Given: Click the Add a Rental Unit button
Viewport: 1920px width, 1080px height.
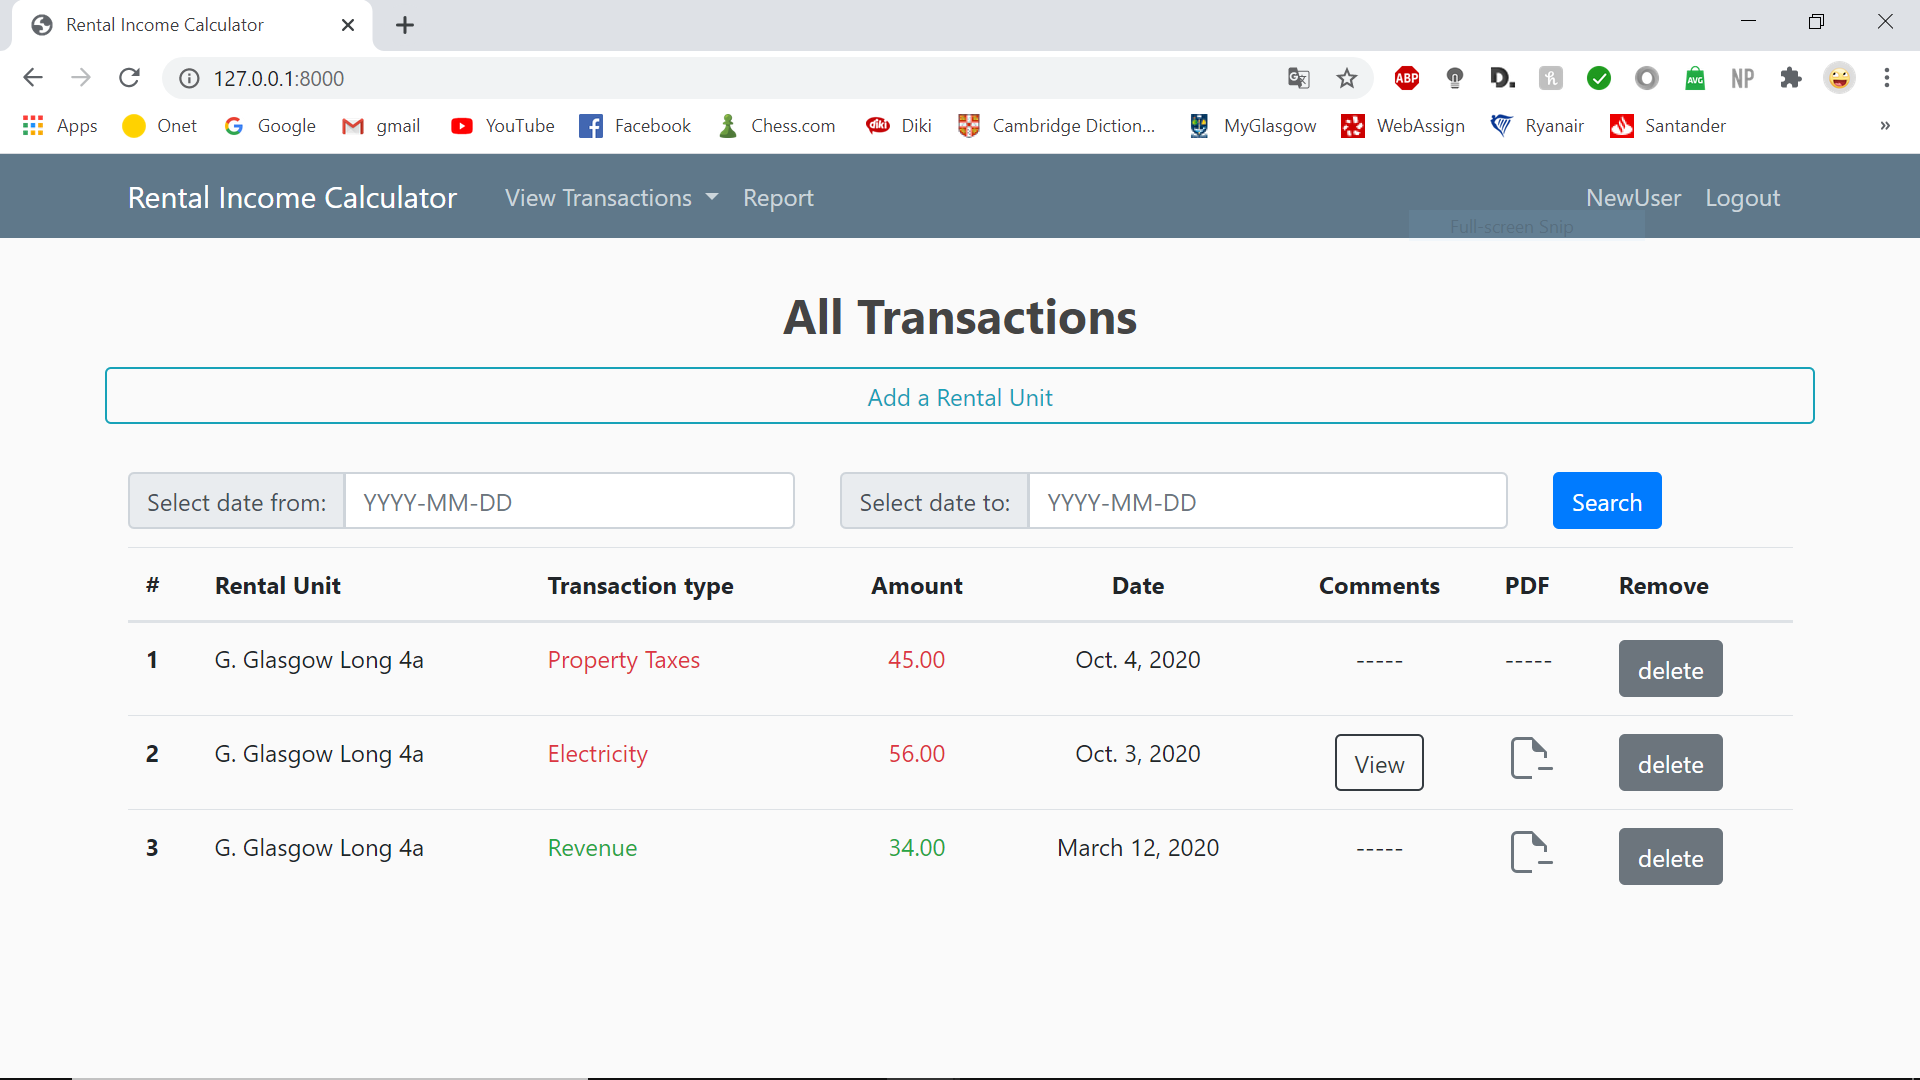Looking at the screenshot, I should [959, 397].
